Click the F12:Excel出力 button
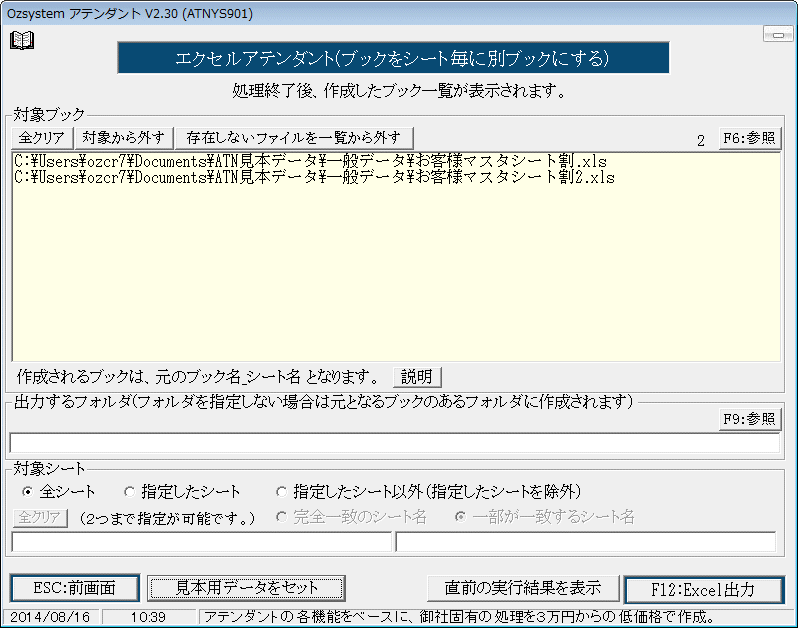Image resolution: width=798 pixels, height=628 pixels. (x=704, y=589)
